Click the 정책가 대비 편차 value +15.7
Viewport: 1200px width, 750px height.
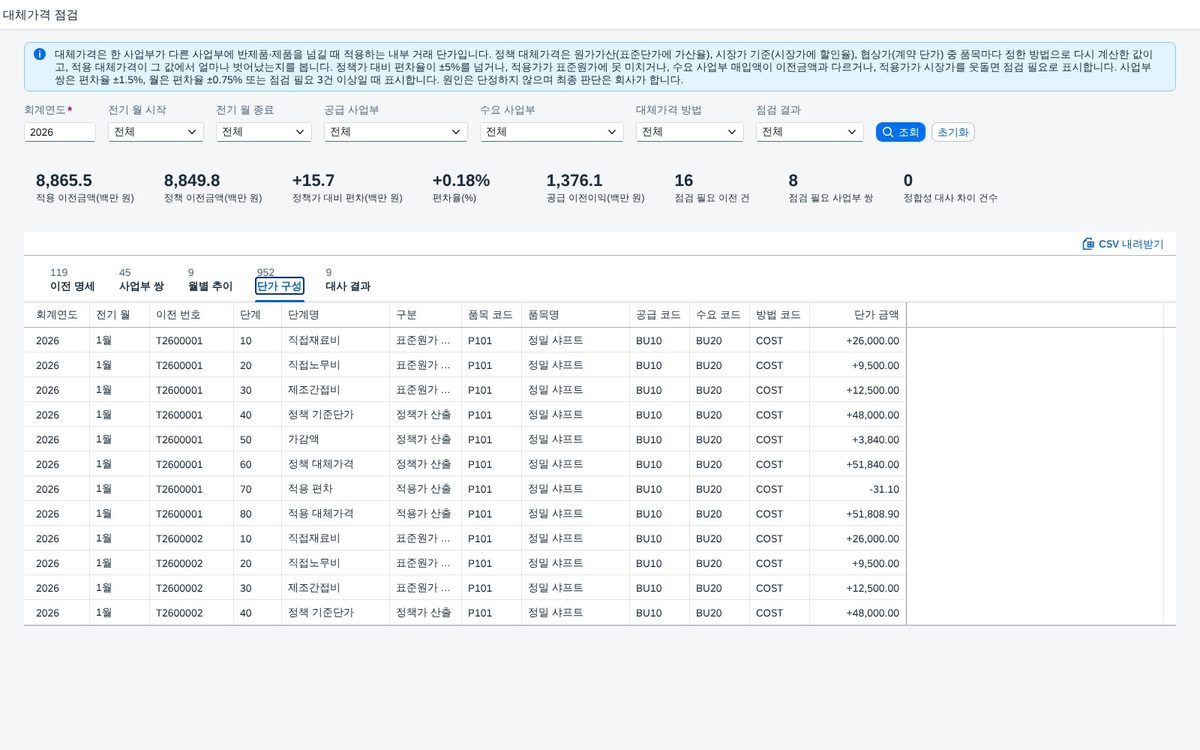pyautogui.click(x=313, y=181)
